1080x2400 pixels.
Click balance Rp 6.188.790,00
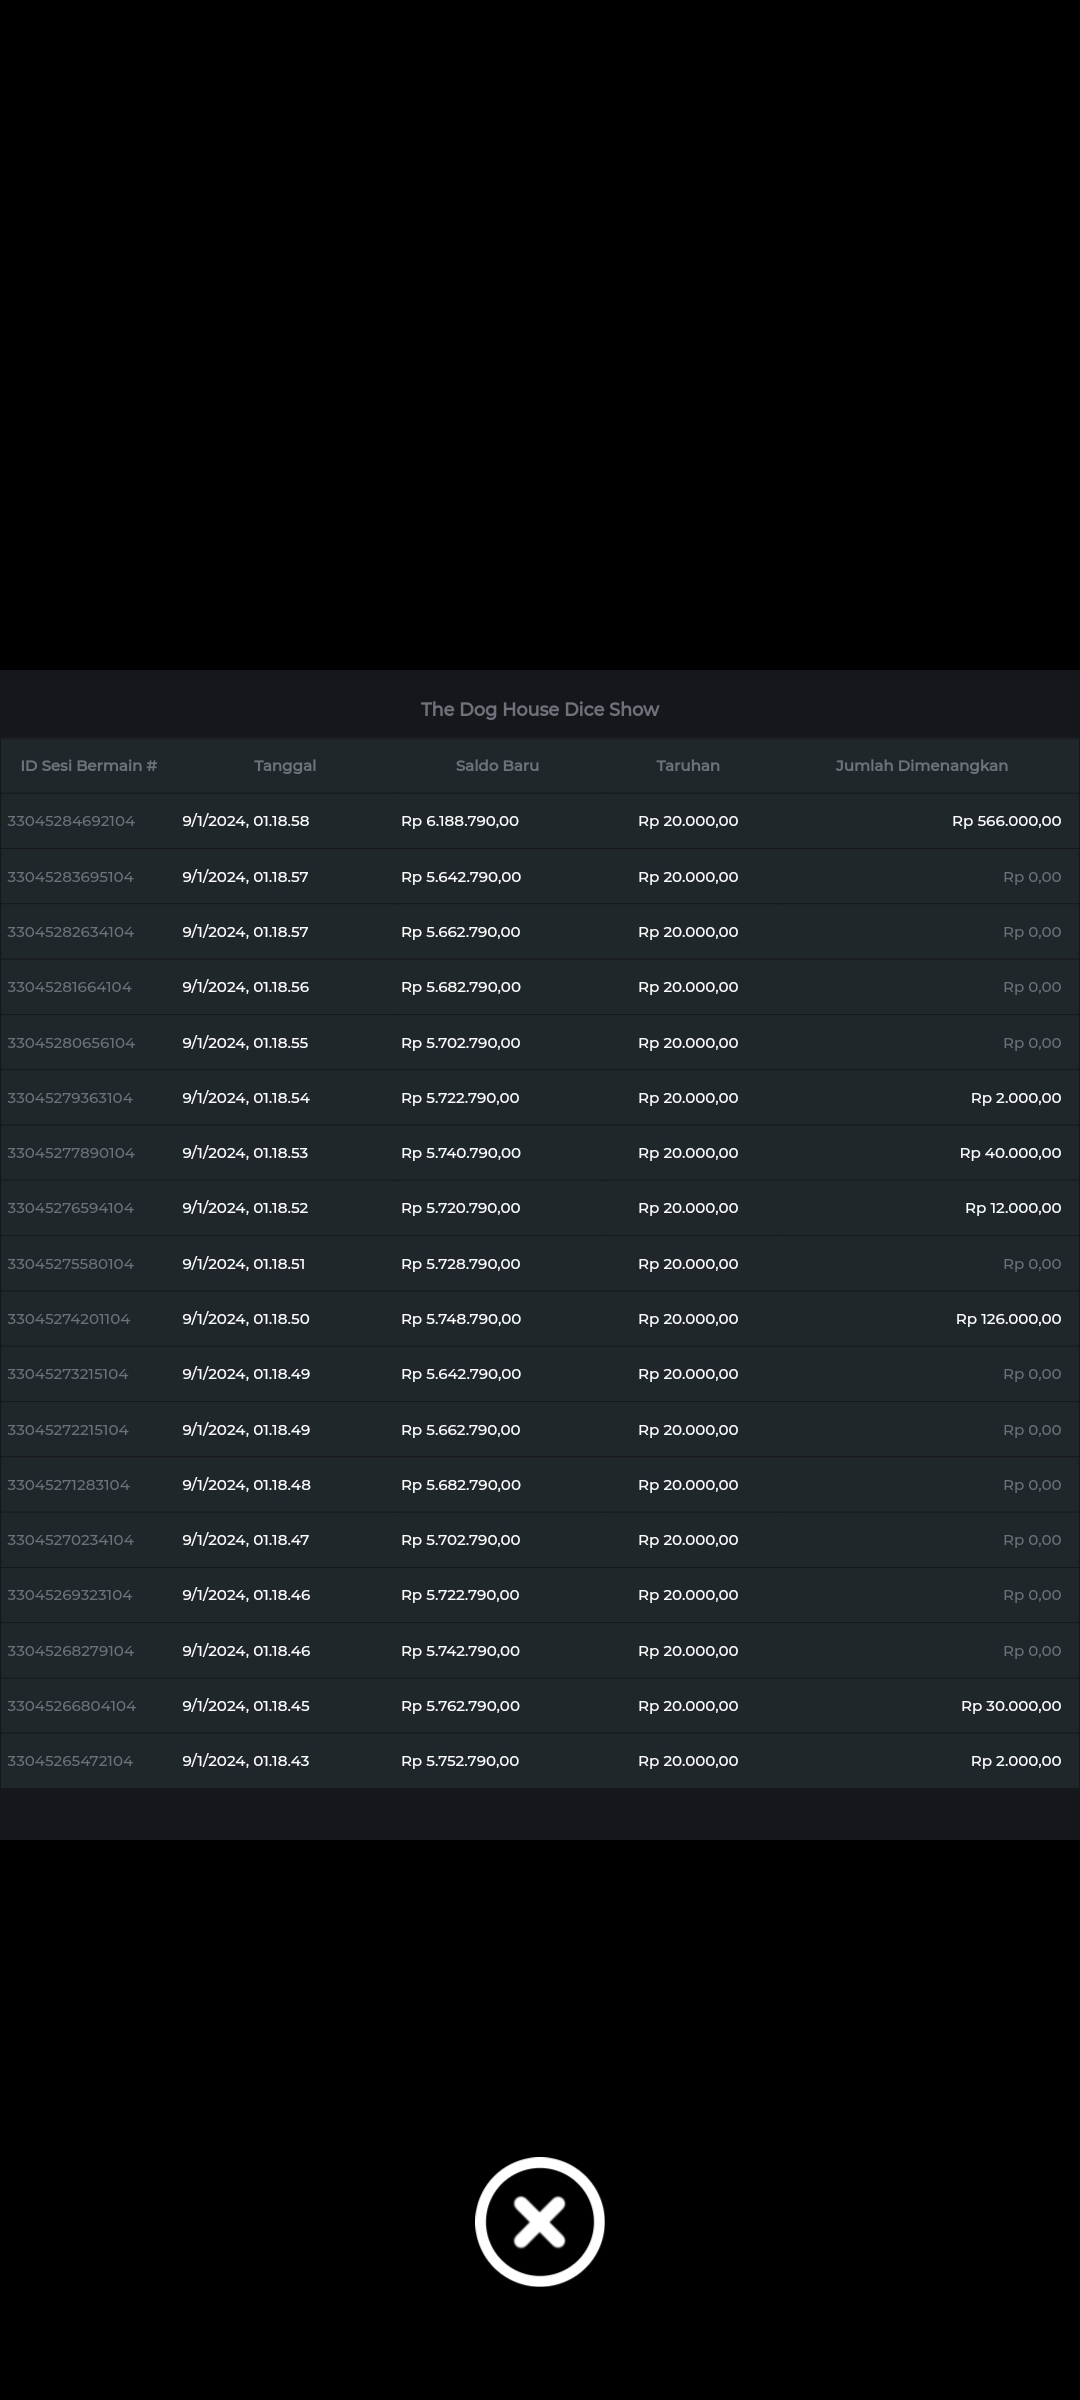[x=460, y=821]
